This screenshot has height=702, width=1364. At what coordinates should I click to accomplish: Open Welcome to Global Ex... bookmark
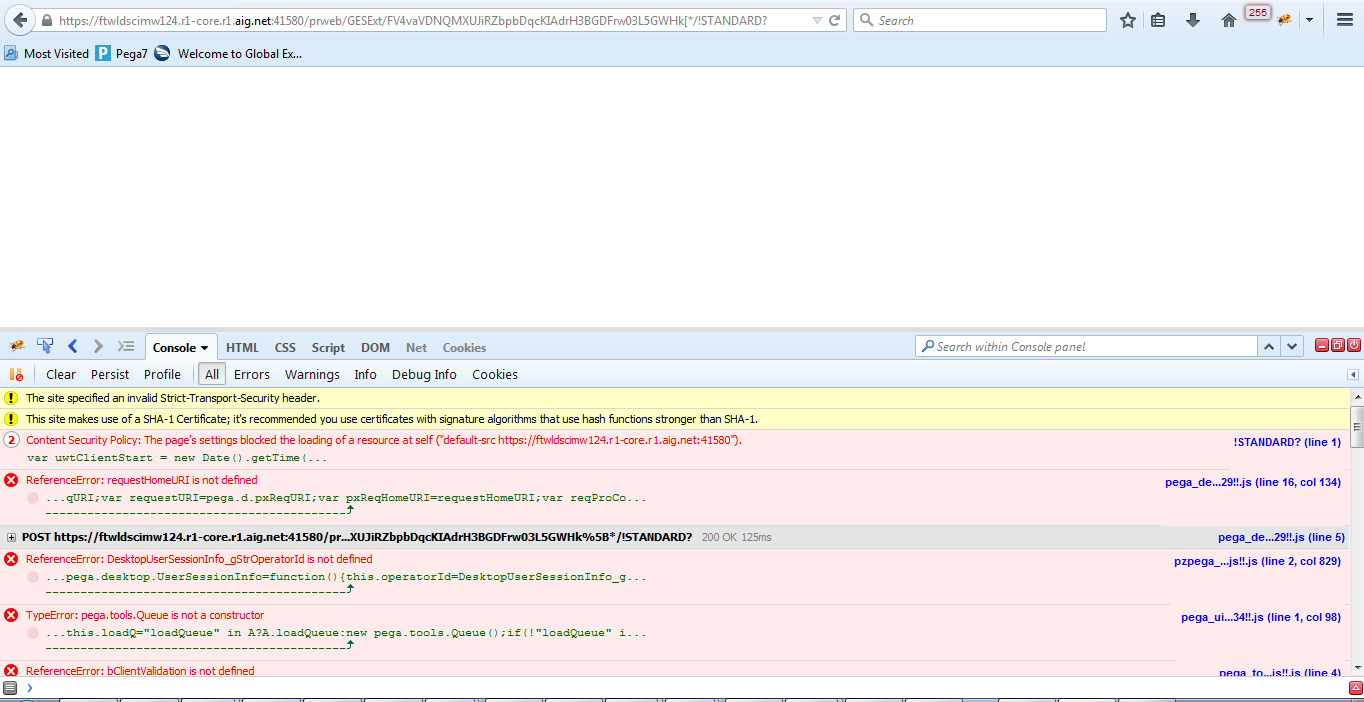(228, 54)
